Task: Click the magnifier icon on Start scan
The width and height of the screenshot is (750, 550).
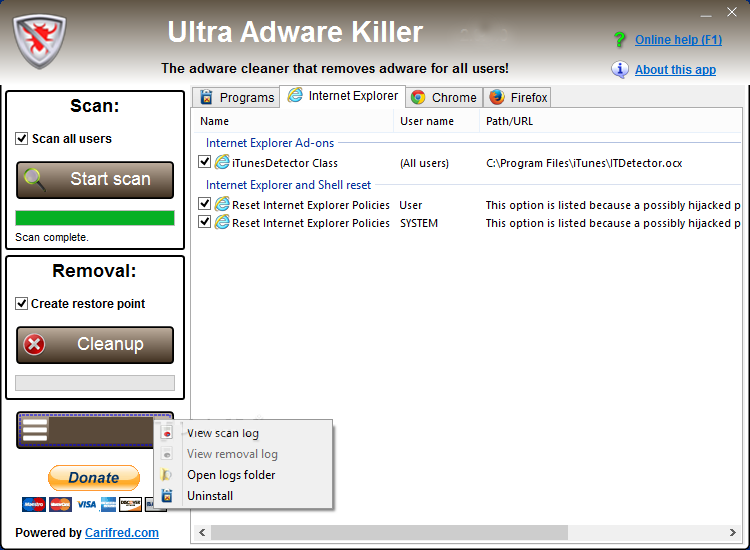Action: (34, 180)
